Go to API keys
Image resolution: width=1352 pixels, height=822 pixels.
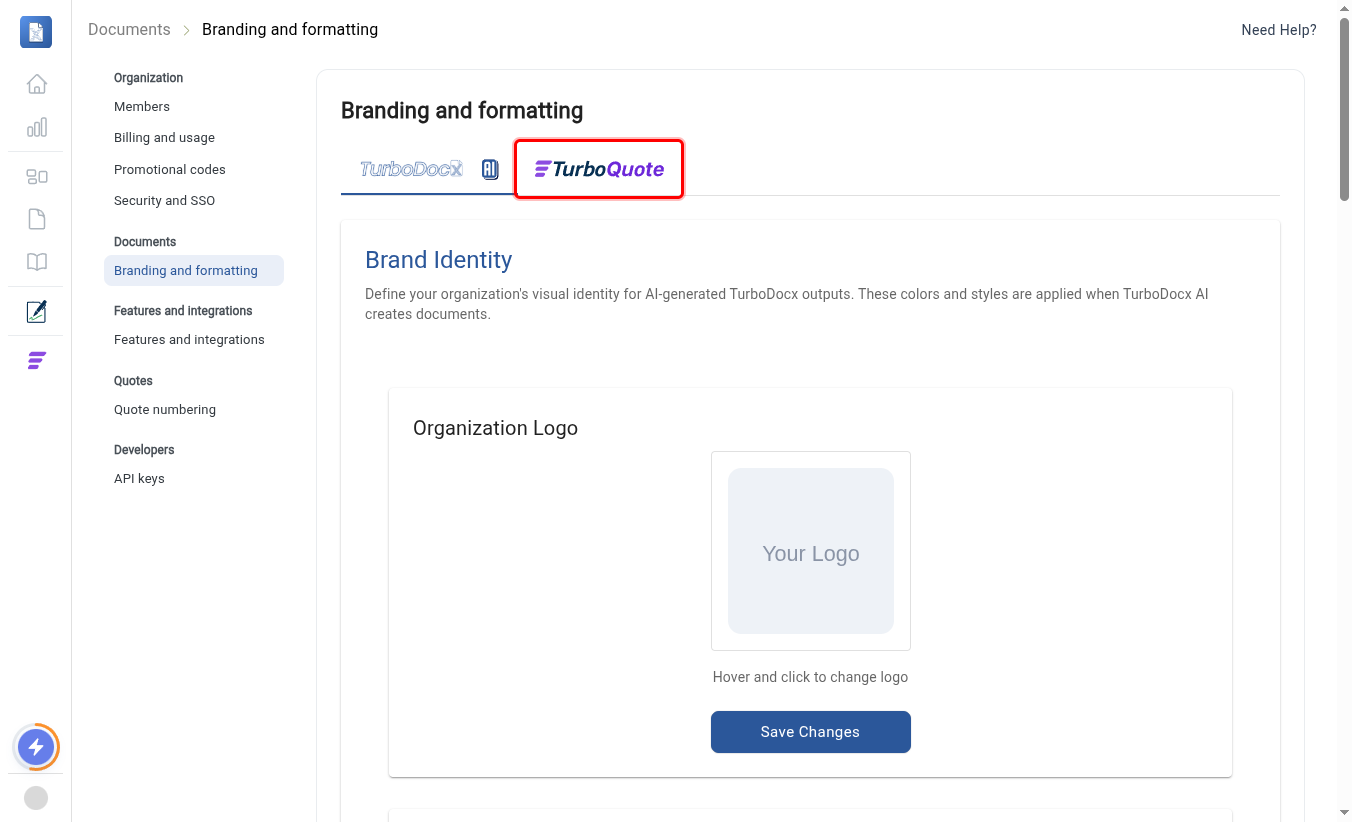tap(139, 479)
